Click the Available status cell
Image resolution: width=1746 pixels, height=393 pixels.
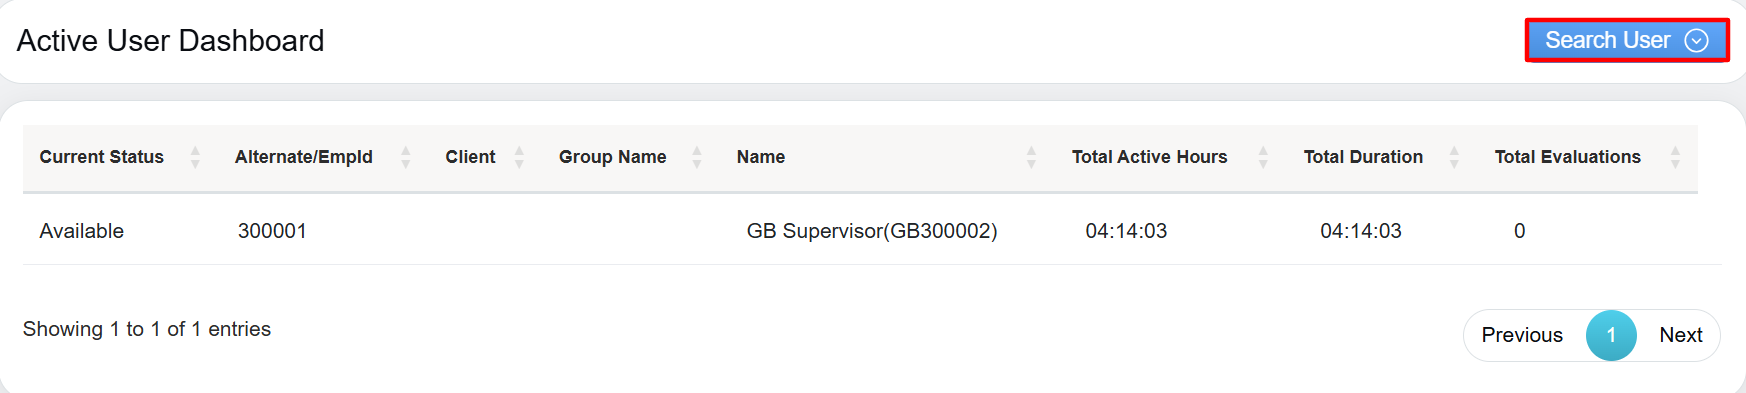pos(82,231)
